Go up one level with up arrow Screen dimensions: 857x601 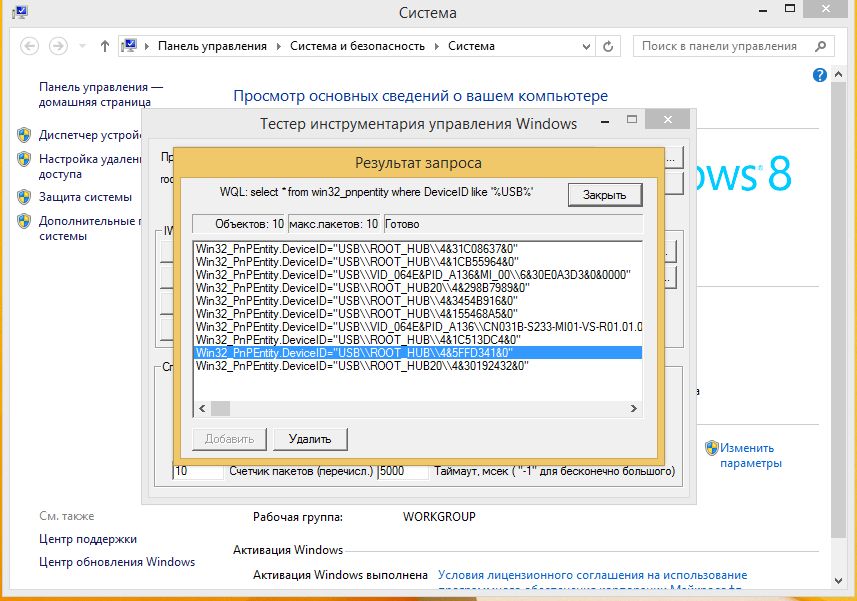coord(104,46)
